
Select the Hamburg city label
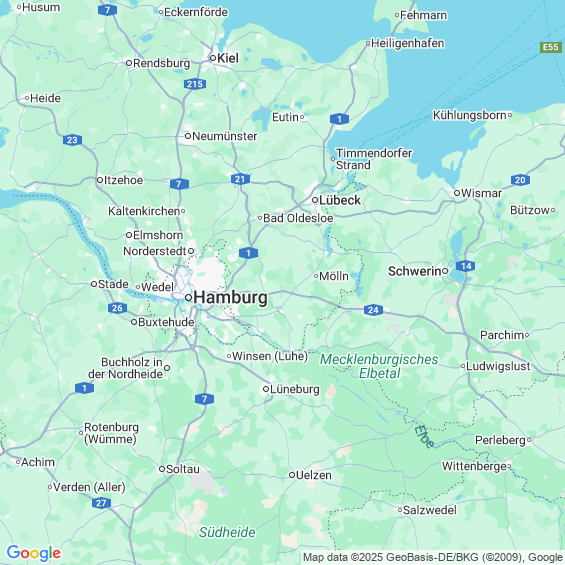click(x=231, y=298)
